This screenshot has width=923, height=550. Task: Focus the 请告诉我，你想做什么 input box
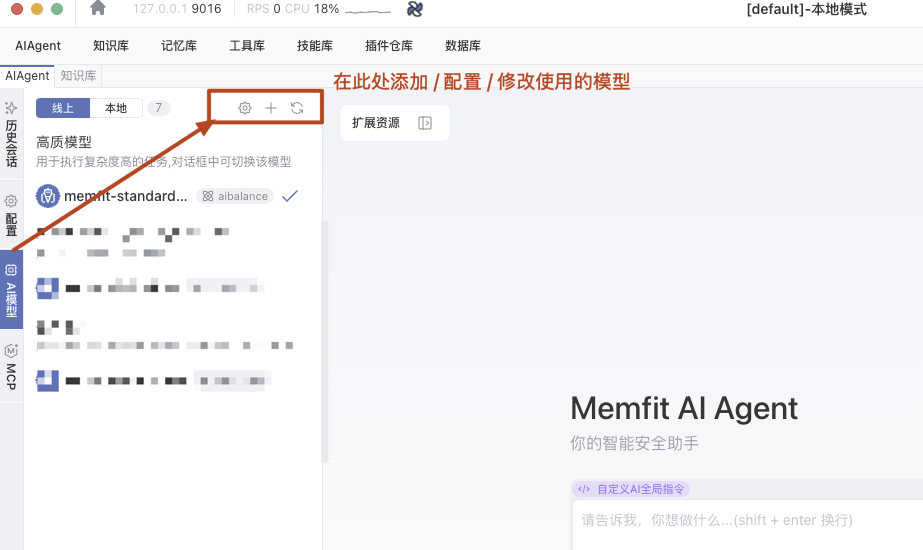748,524
